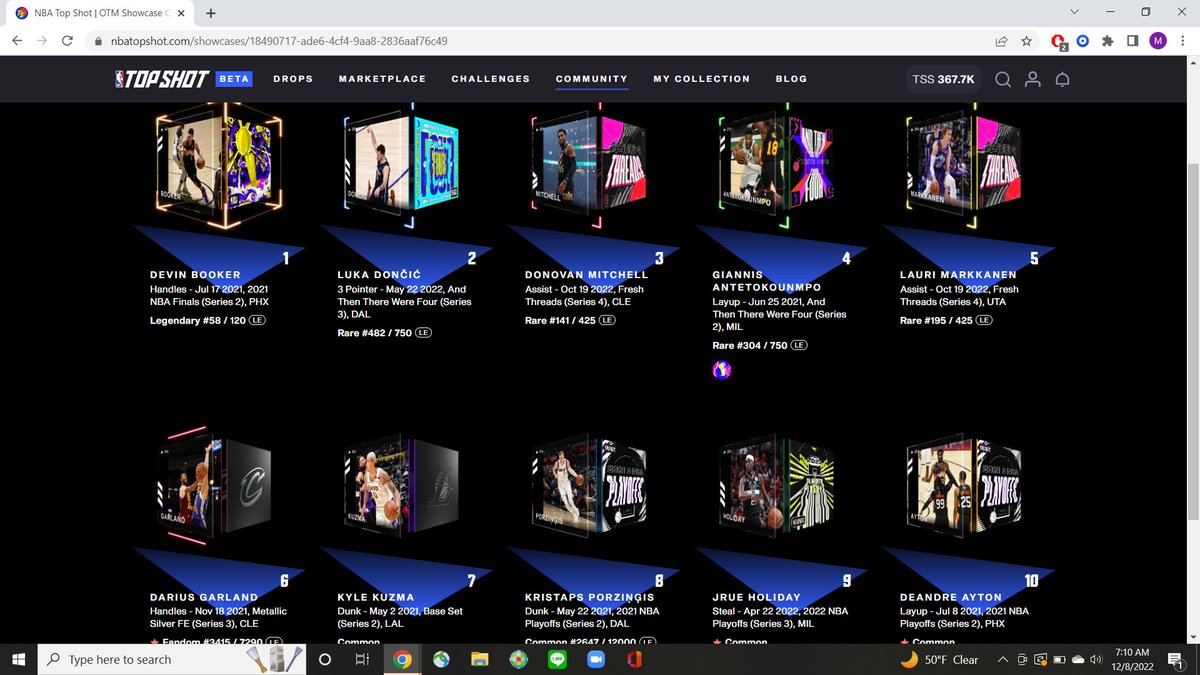
Task: Click the NBA Top Shot logo
Action: coord(161,79)
